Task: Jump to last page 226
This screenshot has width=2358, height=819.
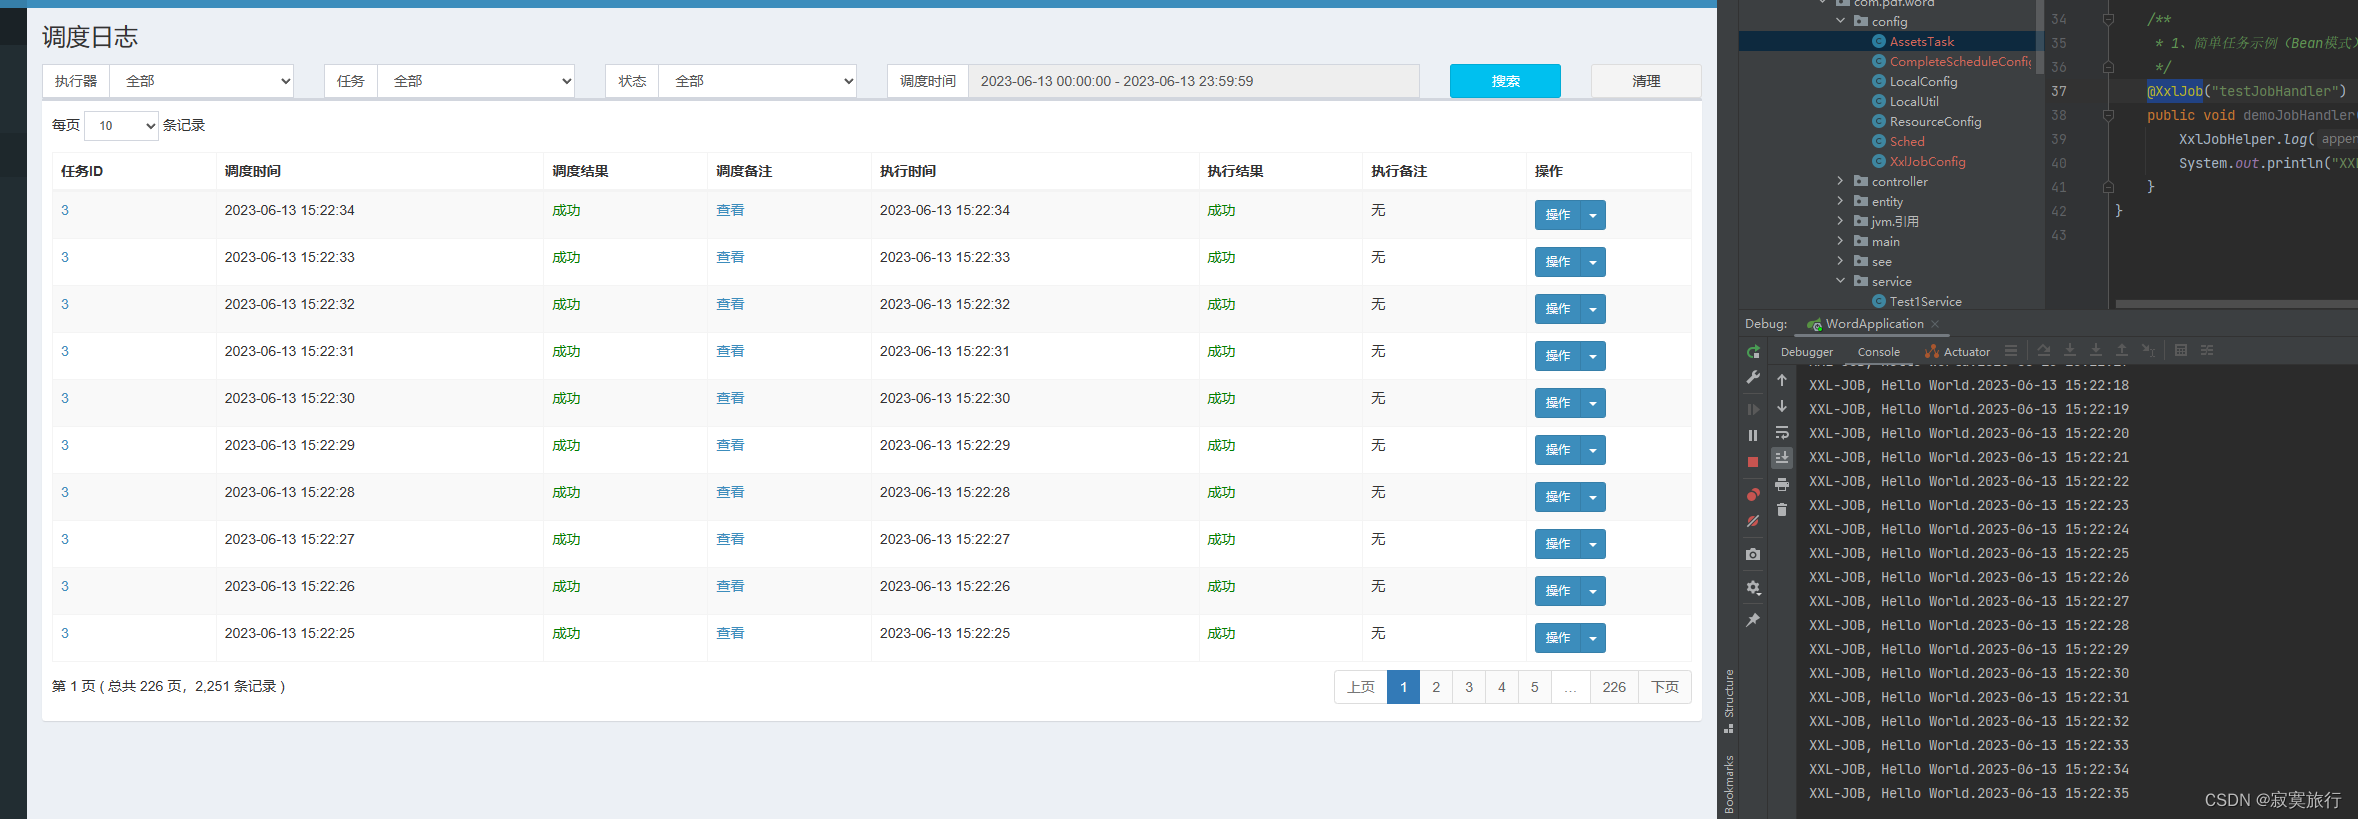Action: coord(1614,687)
